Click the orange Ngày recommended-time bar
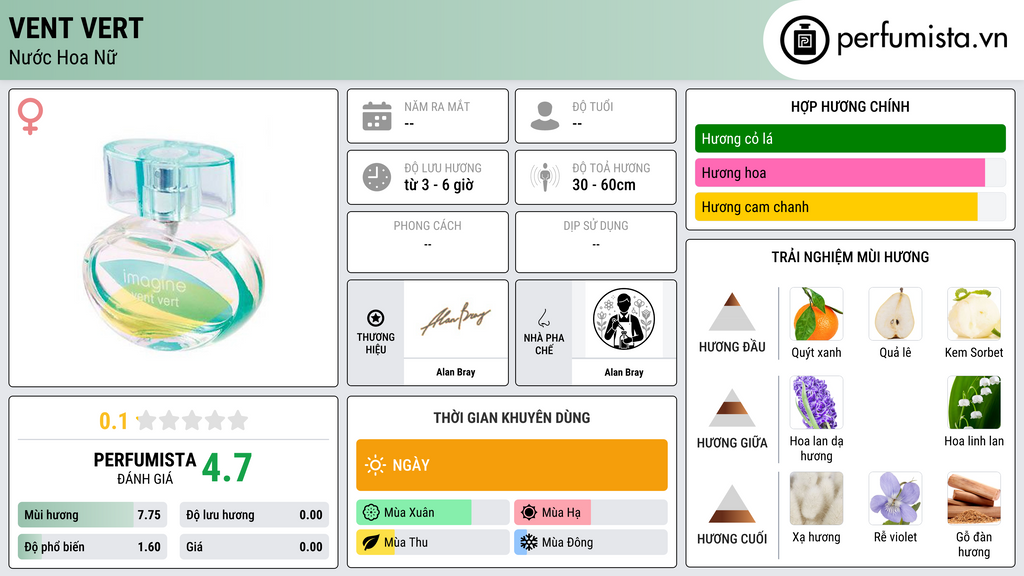 (x=511, y=465)
